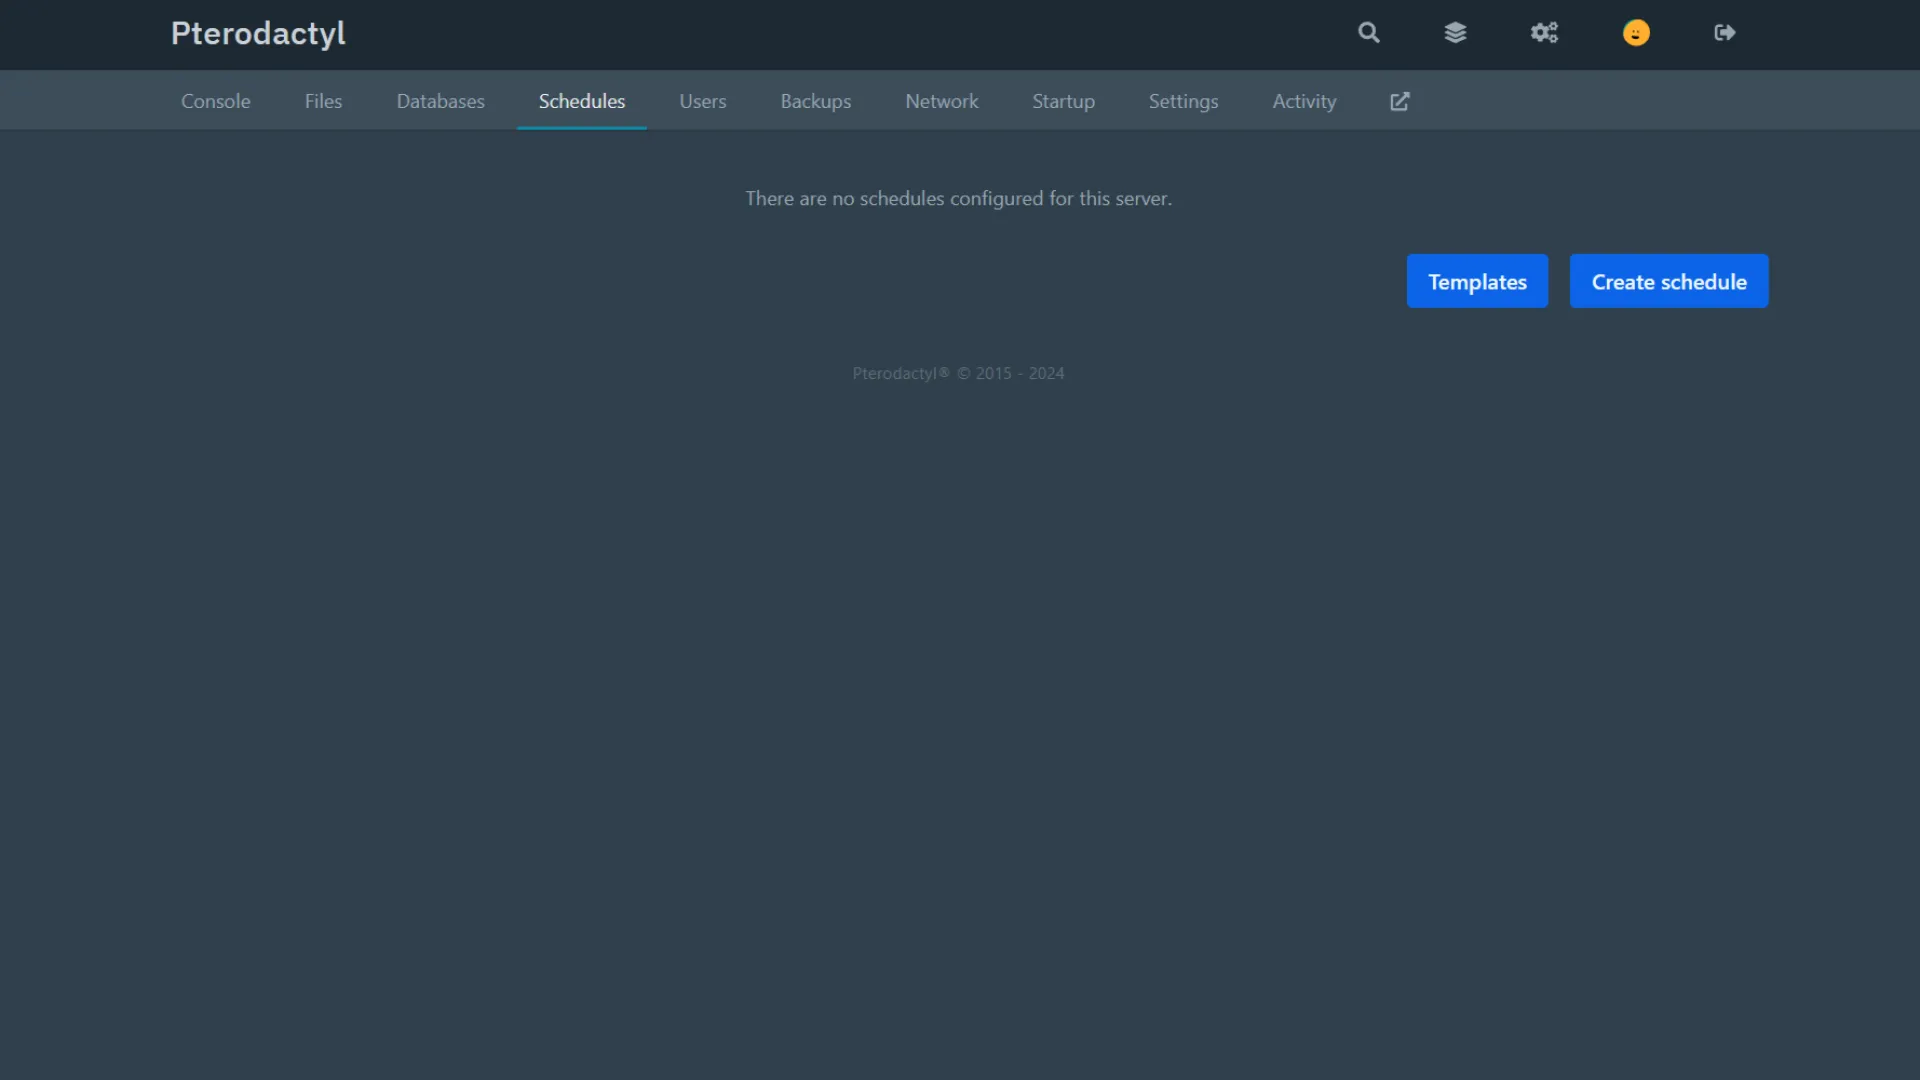Open the Files tab
The image size is (1920, 1080).
pos(323,101)
